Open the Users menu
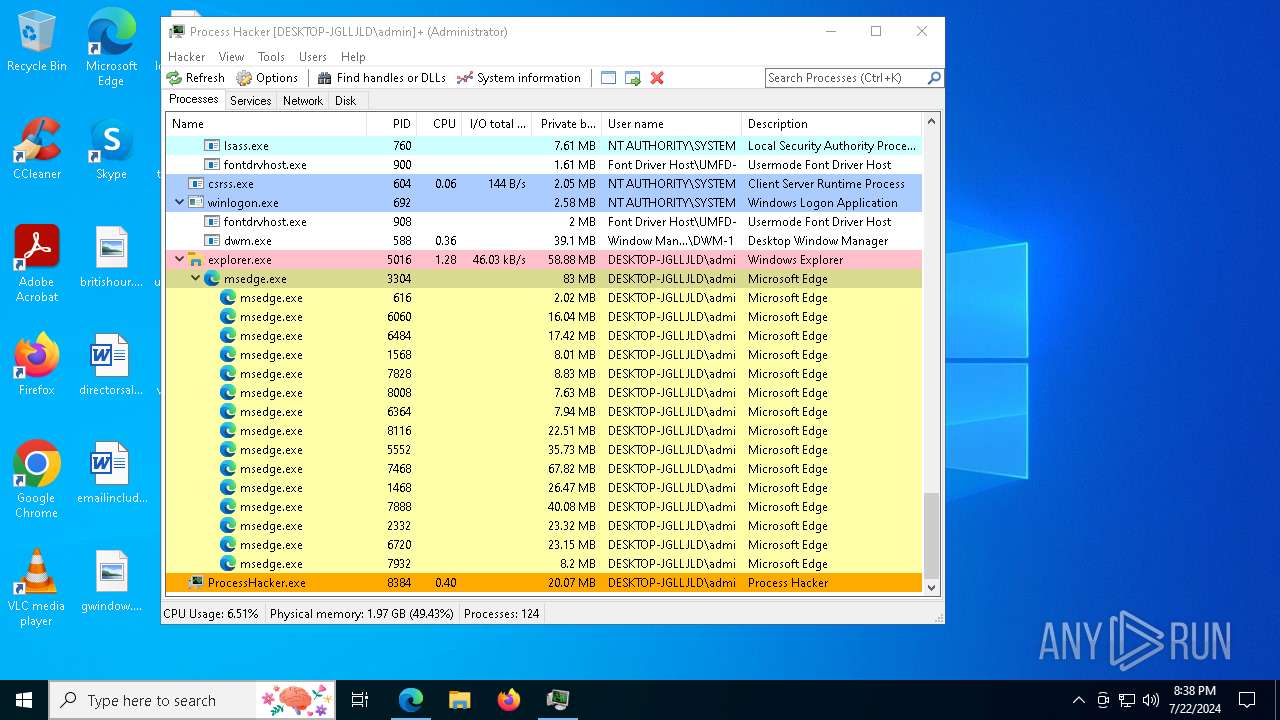 pyautogui.click(x=312, y=57)
